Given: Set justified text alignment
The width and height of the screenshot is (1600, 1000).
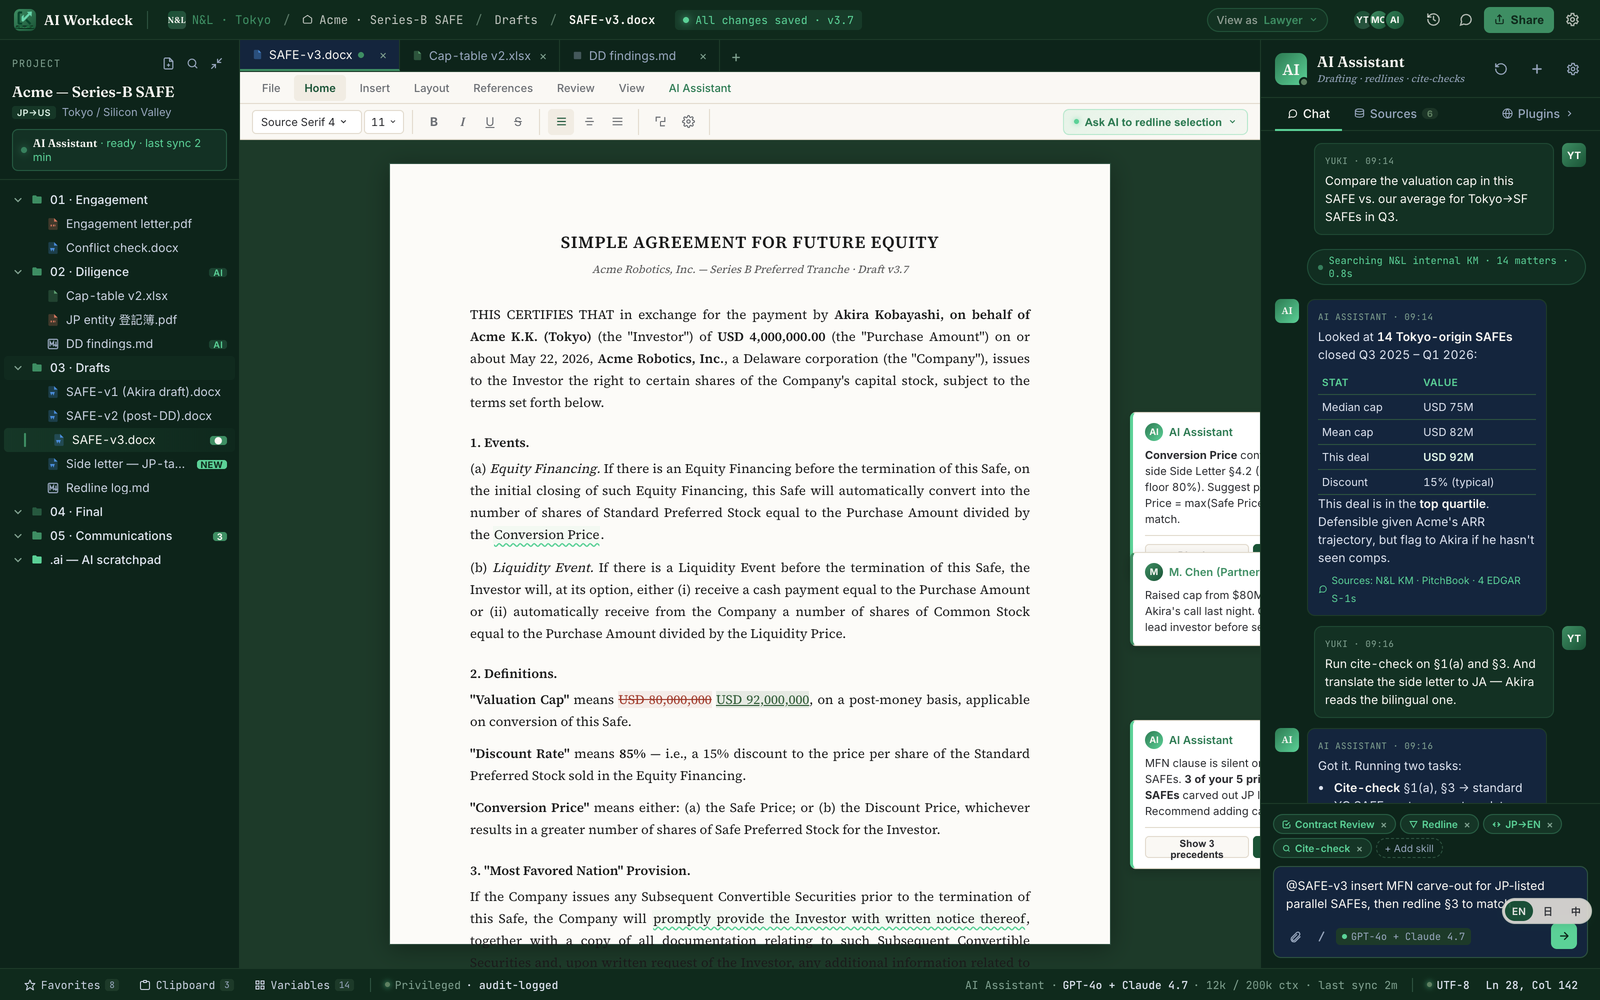Looking at the screenshot, I should point(617,122).
